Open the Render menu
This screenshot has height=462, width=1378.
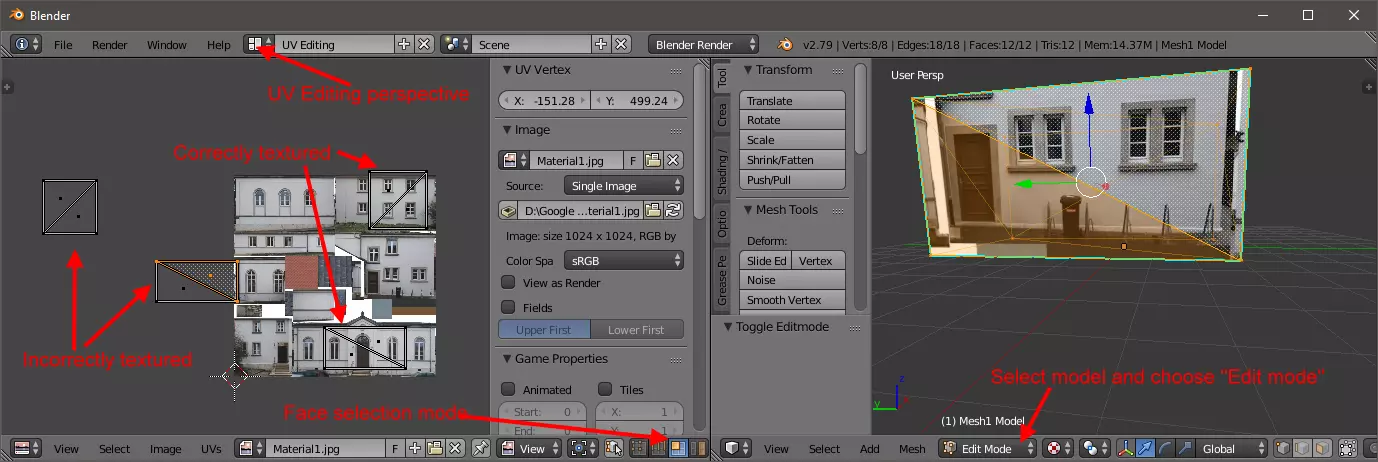pos(110,45)
